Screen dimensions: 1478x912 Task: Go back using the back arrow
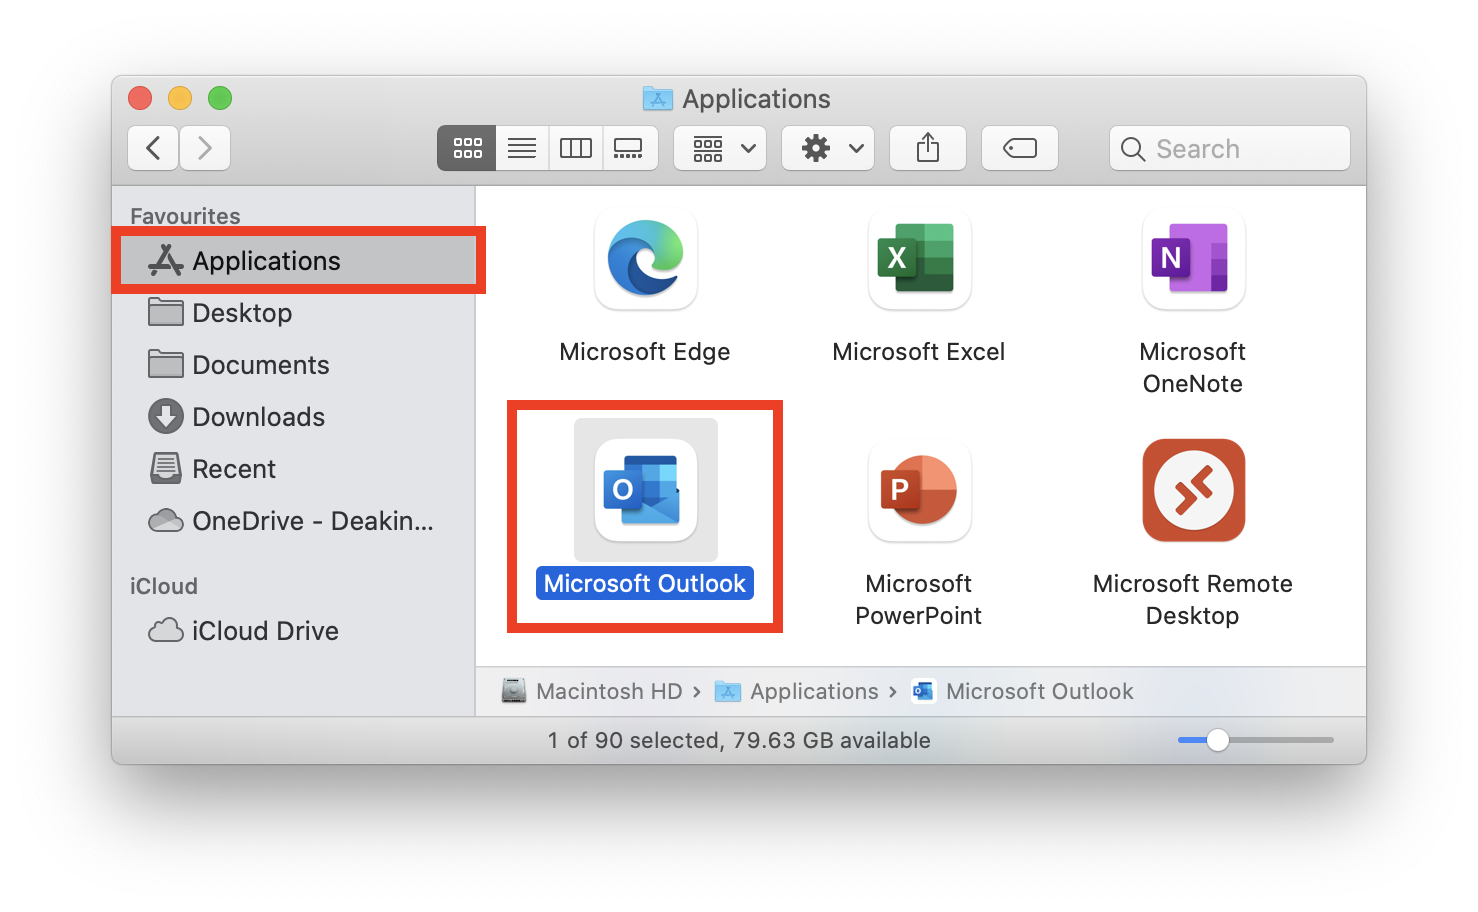[x=154, y=149]
